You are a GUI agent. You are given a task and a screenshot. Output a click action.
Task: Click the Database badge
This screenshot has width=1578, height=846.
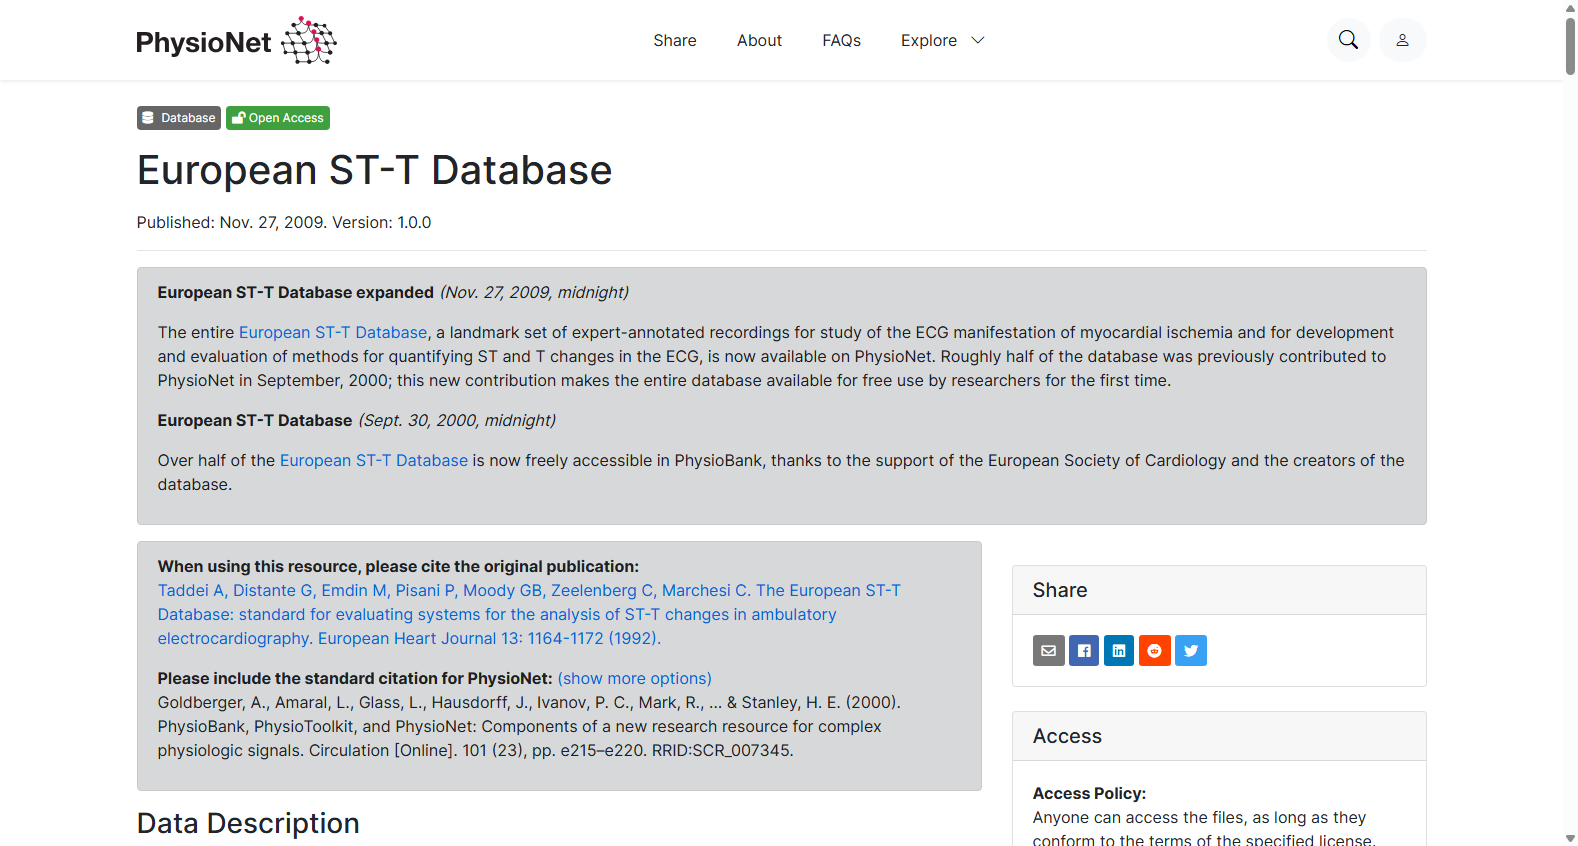tap(179, 118)
